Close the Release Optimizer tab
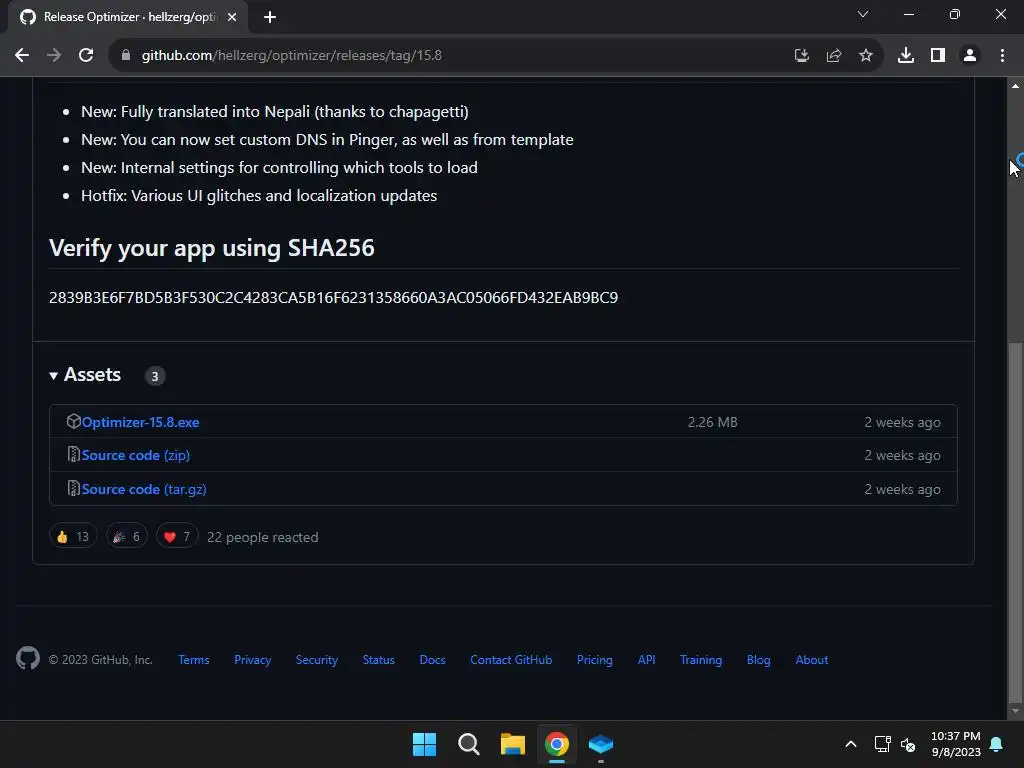 [232, 17]
